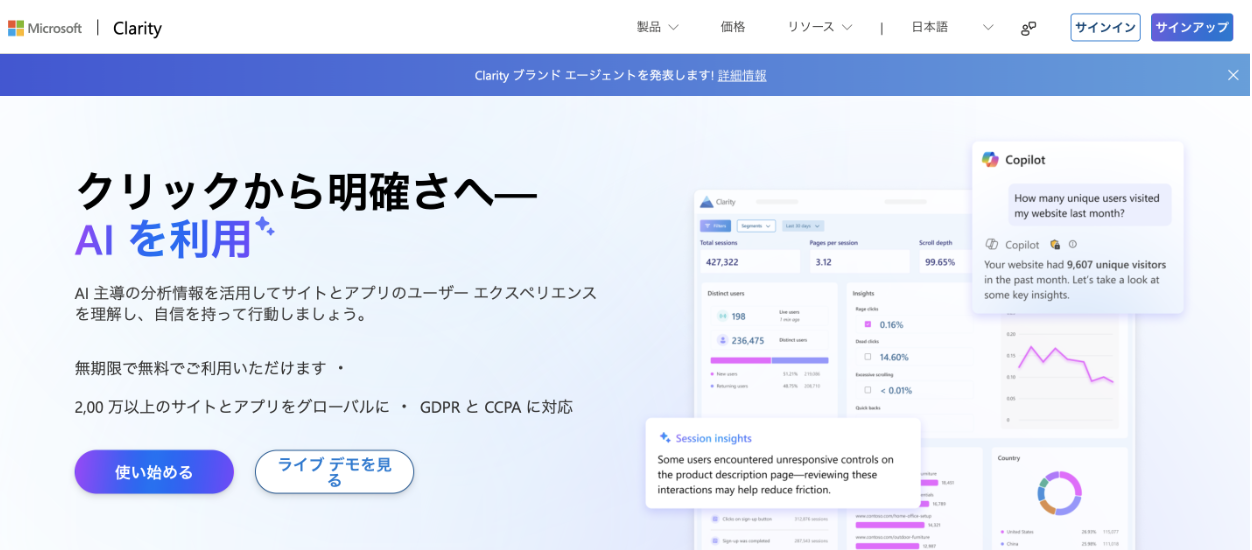The image size is (1252, 550).
Task: Click the Session insights sparkle icon
Action: pos(665,438)
